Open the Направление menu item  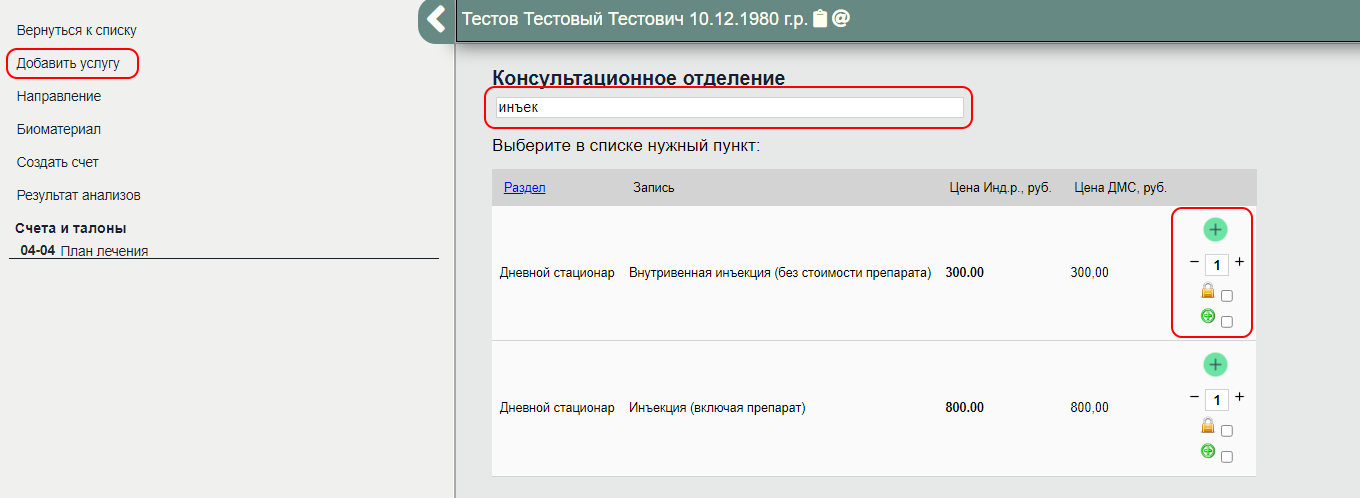pos(59,97)
